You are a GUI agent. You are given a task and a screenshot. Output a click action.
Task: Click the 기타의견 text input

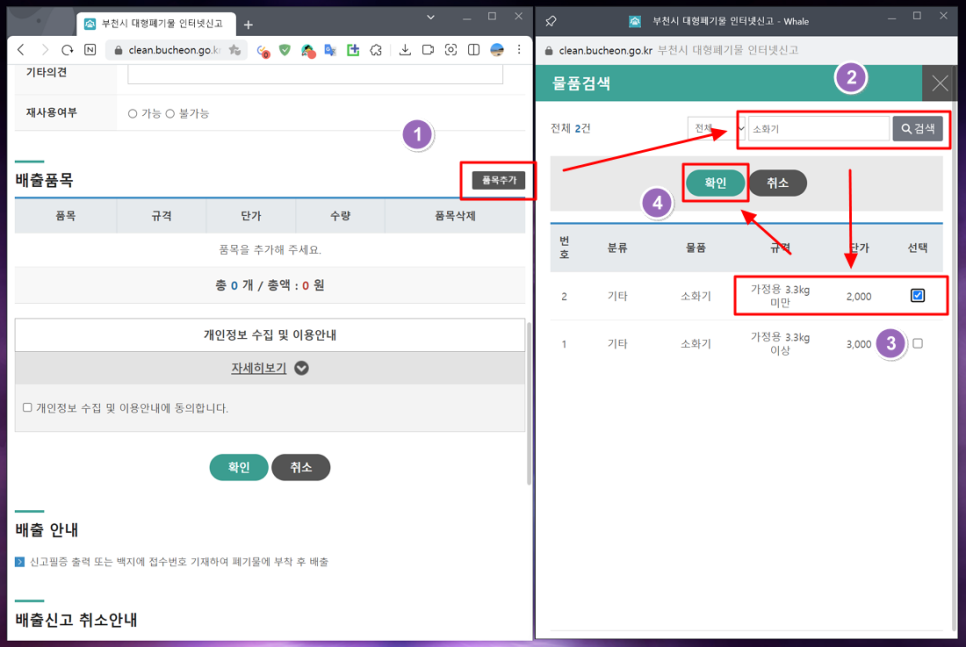click(315, 74)
